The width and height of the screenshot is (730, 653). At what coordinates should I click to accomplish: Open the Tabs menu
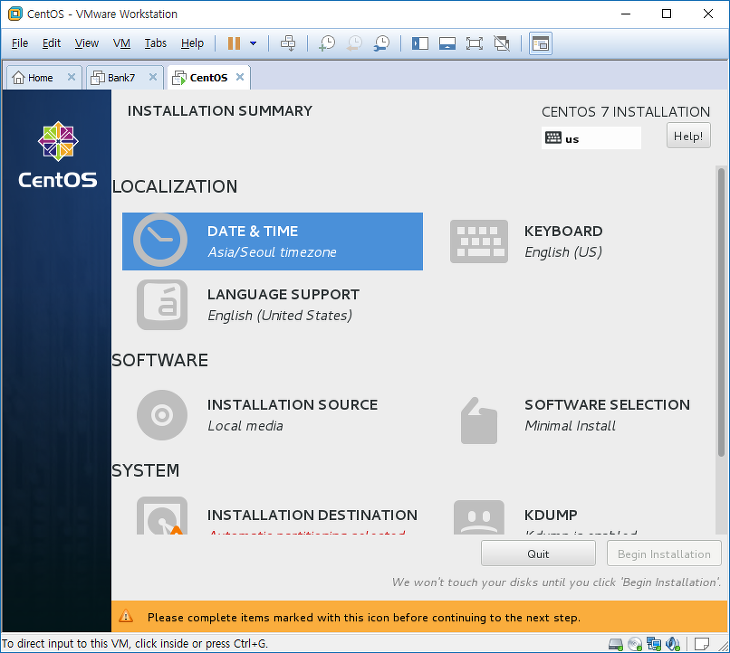[x=155, y=43]
